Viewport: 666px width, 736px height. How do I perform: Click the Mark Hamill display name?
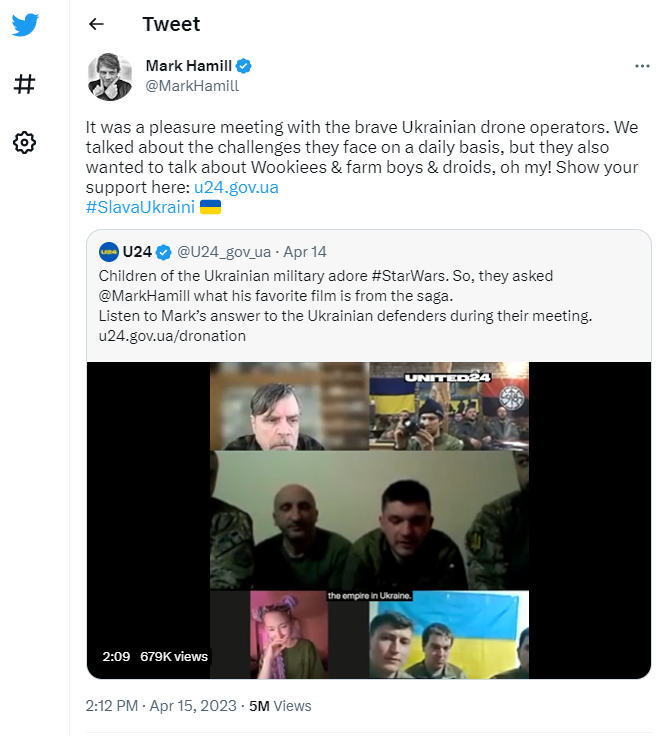[x=189, y=66]
